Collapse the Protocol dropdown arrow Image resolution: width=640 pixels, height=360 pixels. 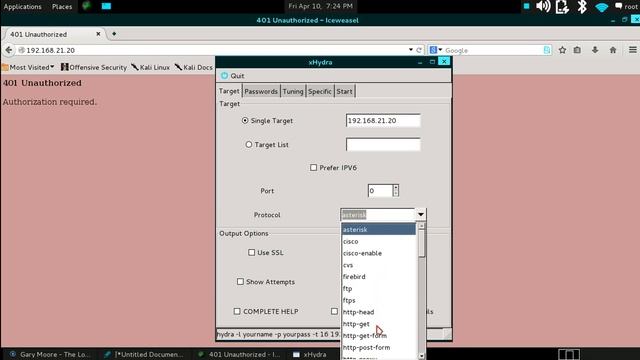(x=420, y=214)
